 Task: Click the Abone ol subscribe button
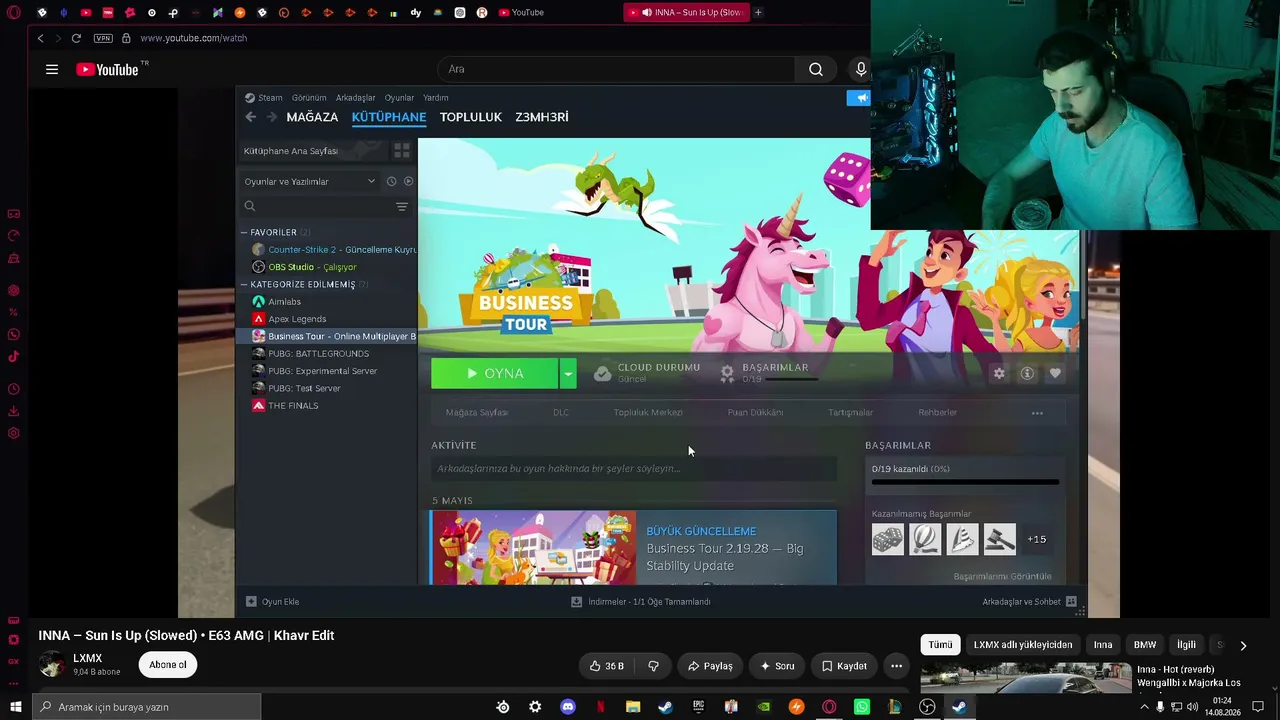(168, 665)
